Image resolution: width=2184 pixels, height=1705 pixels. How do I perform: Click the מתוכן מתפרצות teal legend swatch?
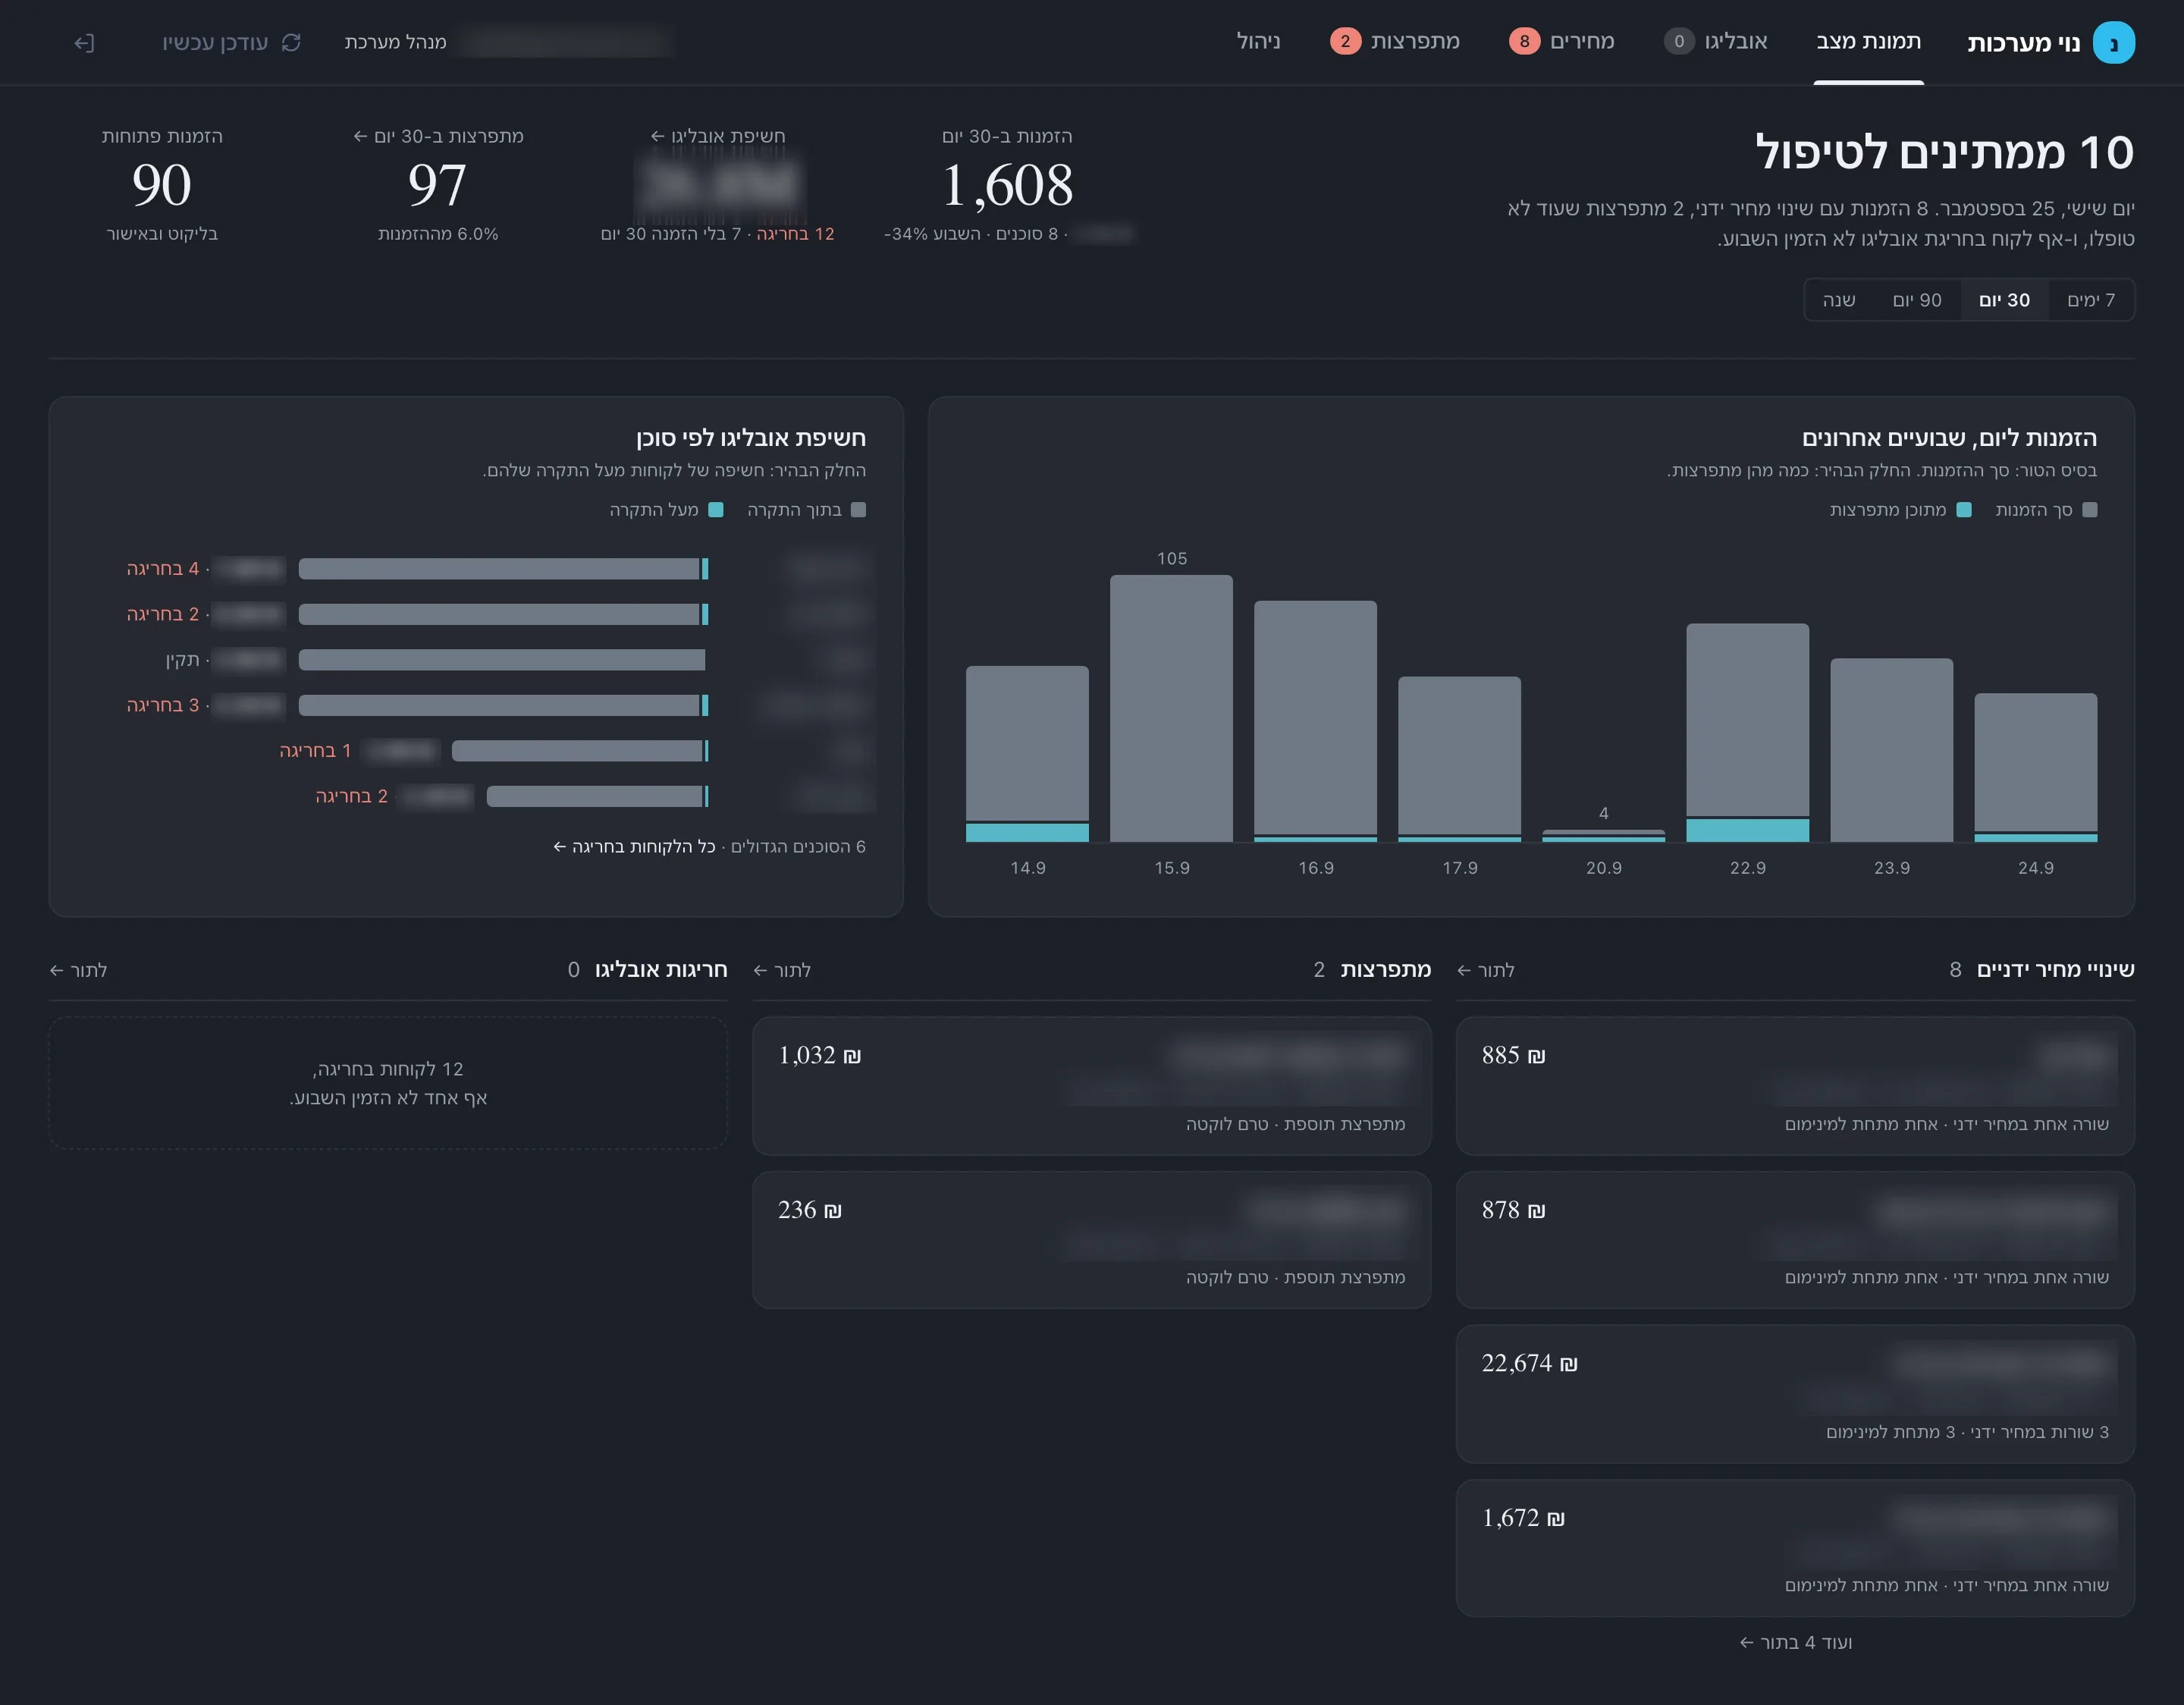[x=1963, y=510]
